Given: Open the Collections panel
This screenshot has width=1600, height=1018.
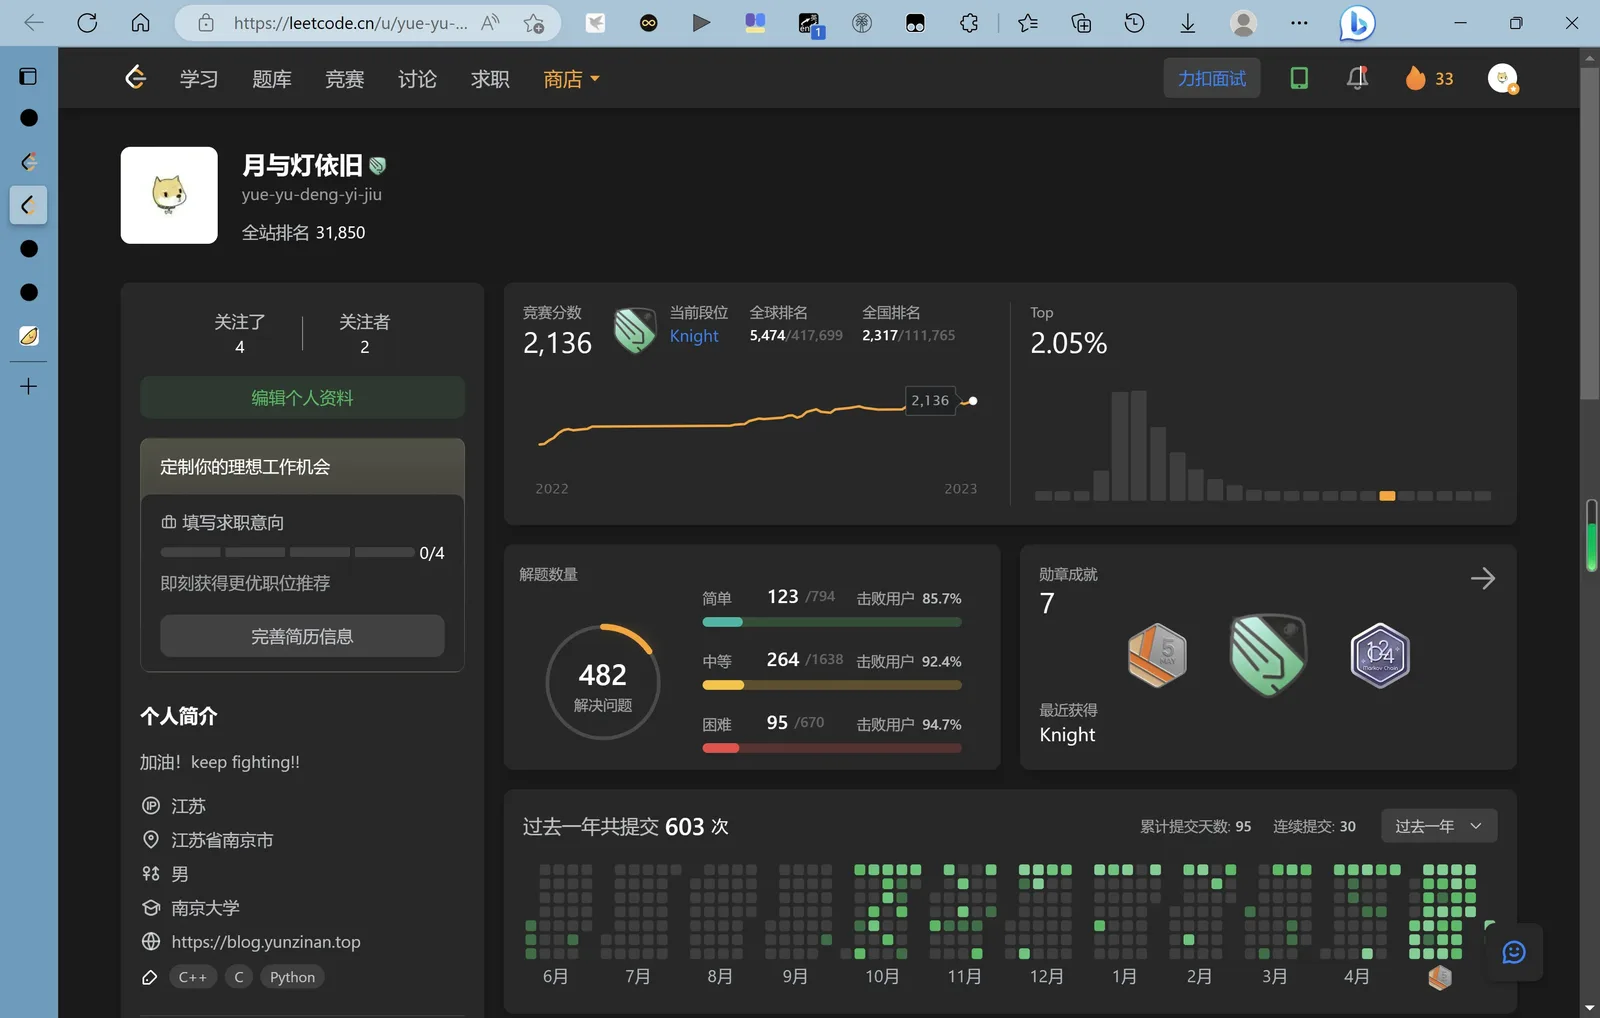Looking at the screenshot, I should (1081, 23).
